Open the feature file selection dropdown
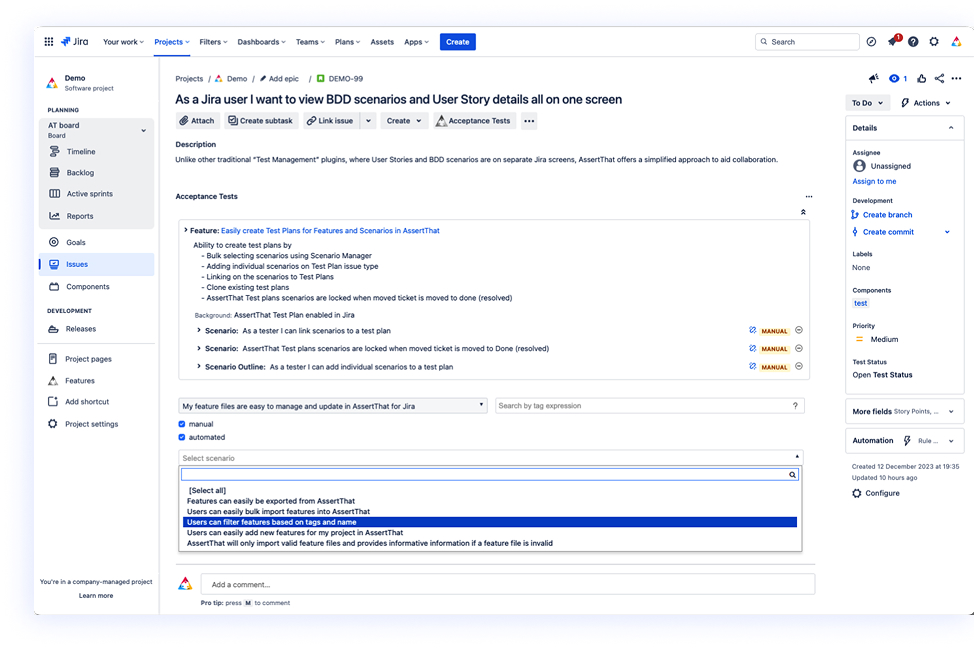Image resolution: width=974 pixels, height=649 pixels. (333, 406)
